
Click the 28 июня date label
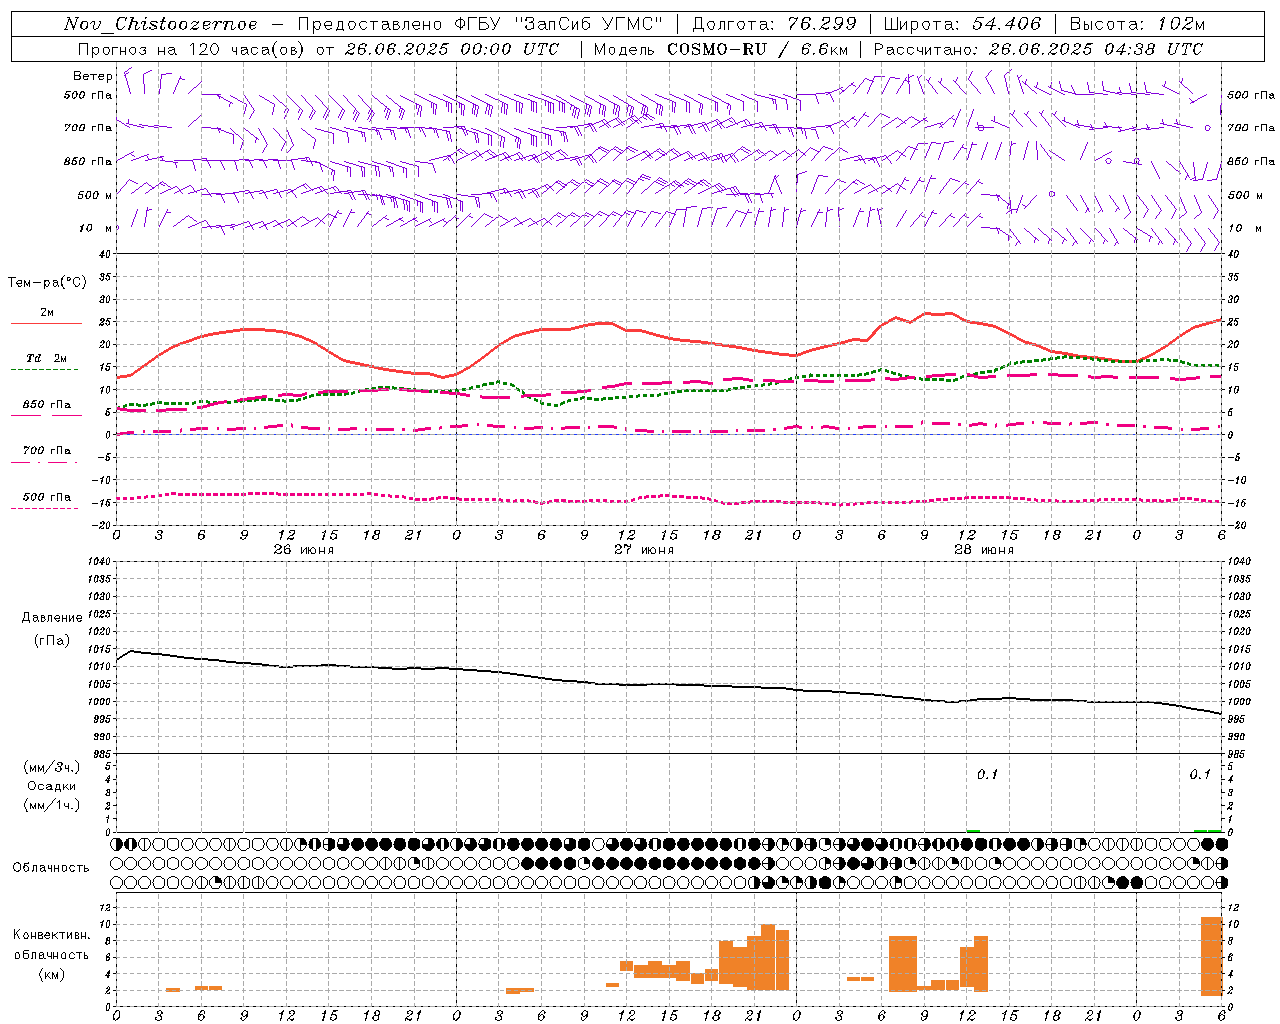pyautogui.click(x=983, y=550)
